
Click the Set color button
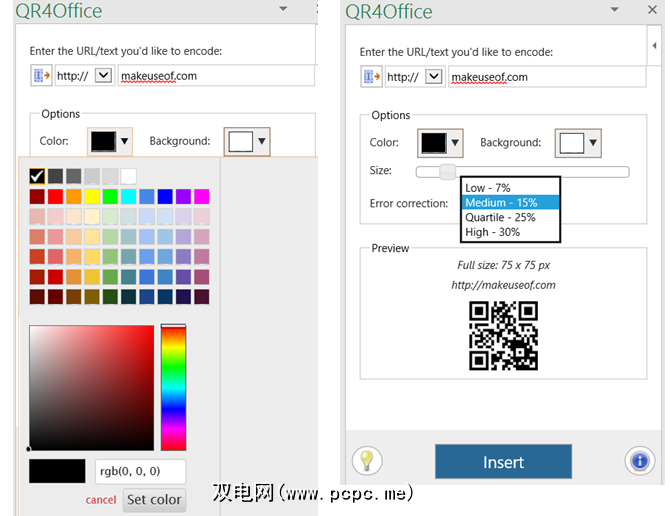[x=153, y=499]
